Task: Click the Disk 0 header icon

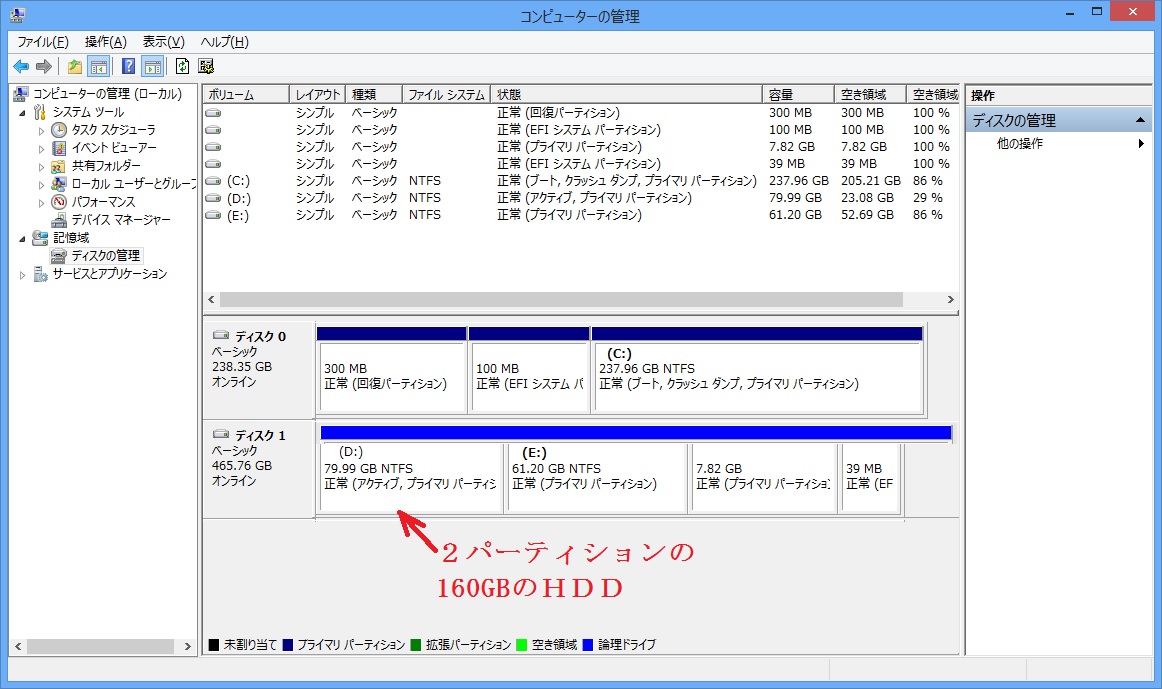Action: tap(221, 335)
